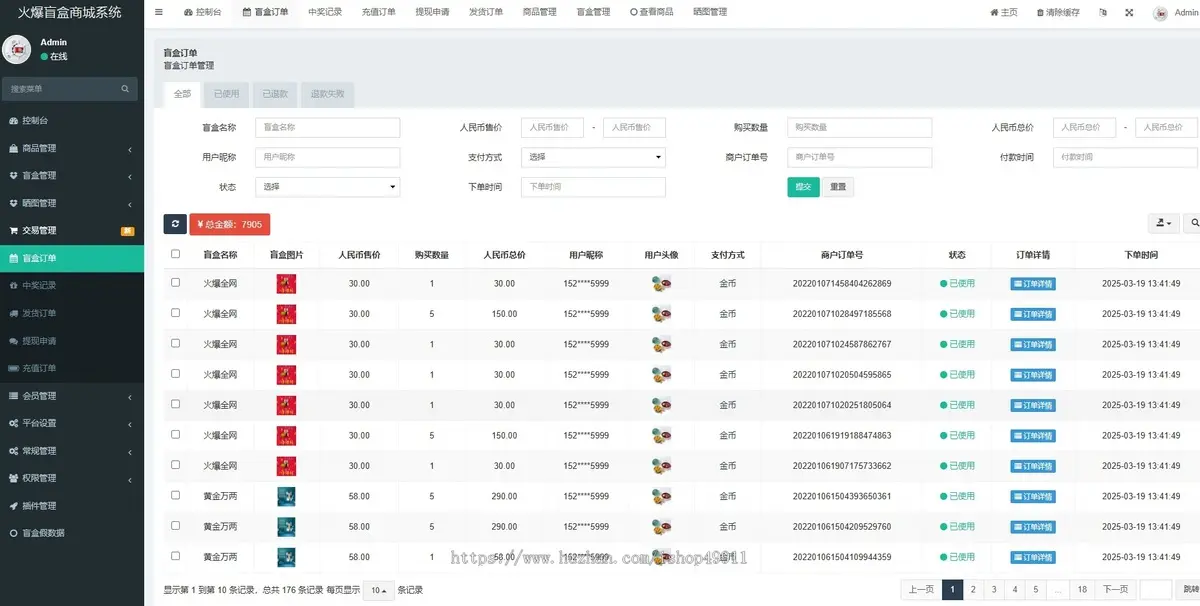Open 中奖记录 in the left sidebar
The width and height of the screenshot is (1200, 606).
point(72,285)
